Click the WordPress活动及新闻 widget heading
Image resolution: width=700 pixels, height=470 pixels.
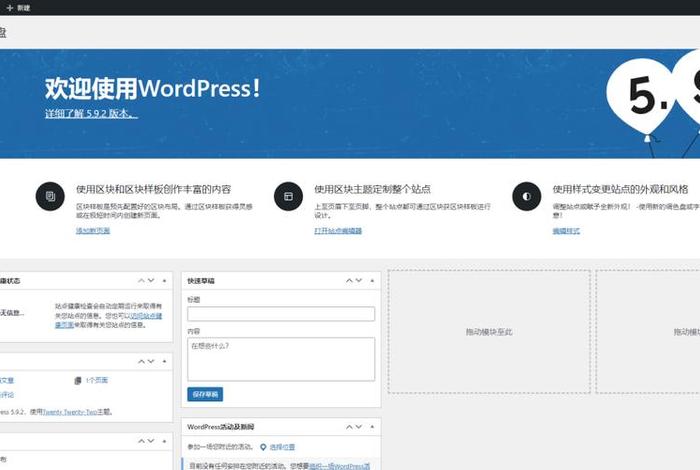221,427
